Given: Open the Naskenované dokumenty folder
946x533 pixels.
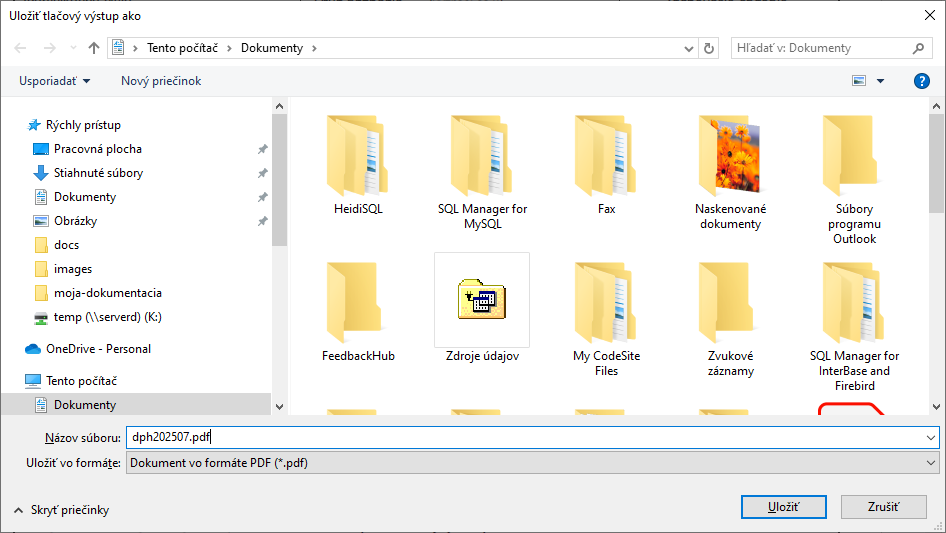Looking at the screenshot, I should point(728,170).
